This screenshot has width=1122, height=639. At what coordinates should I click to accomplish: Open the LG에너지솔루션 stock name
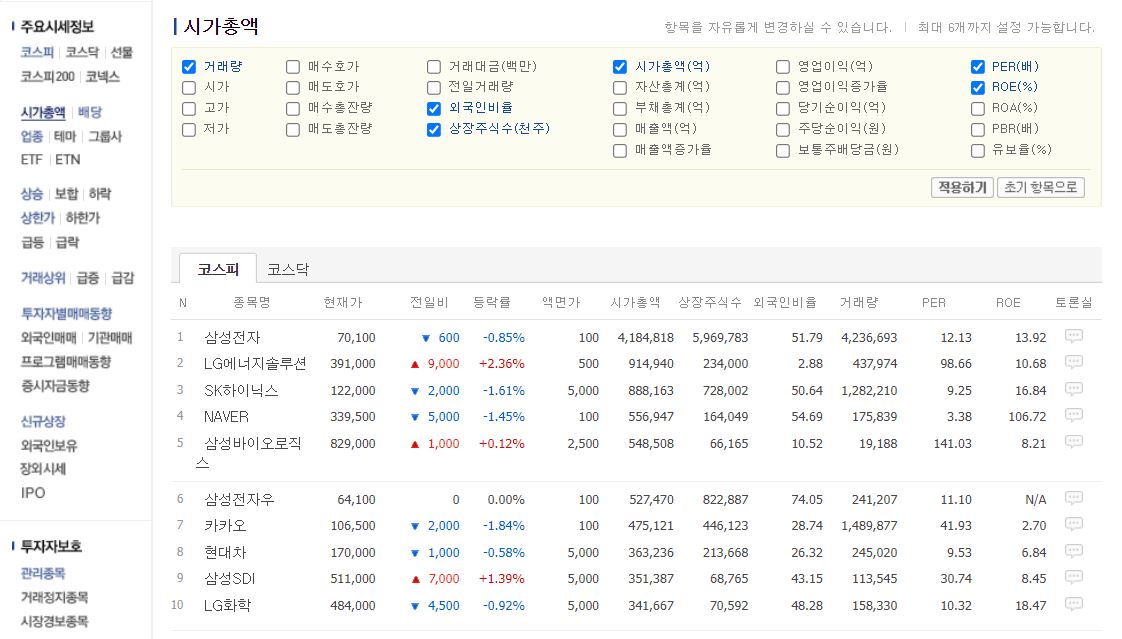coord(255,364)
